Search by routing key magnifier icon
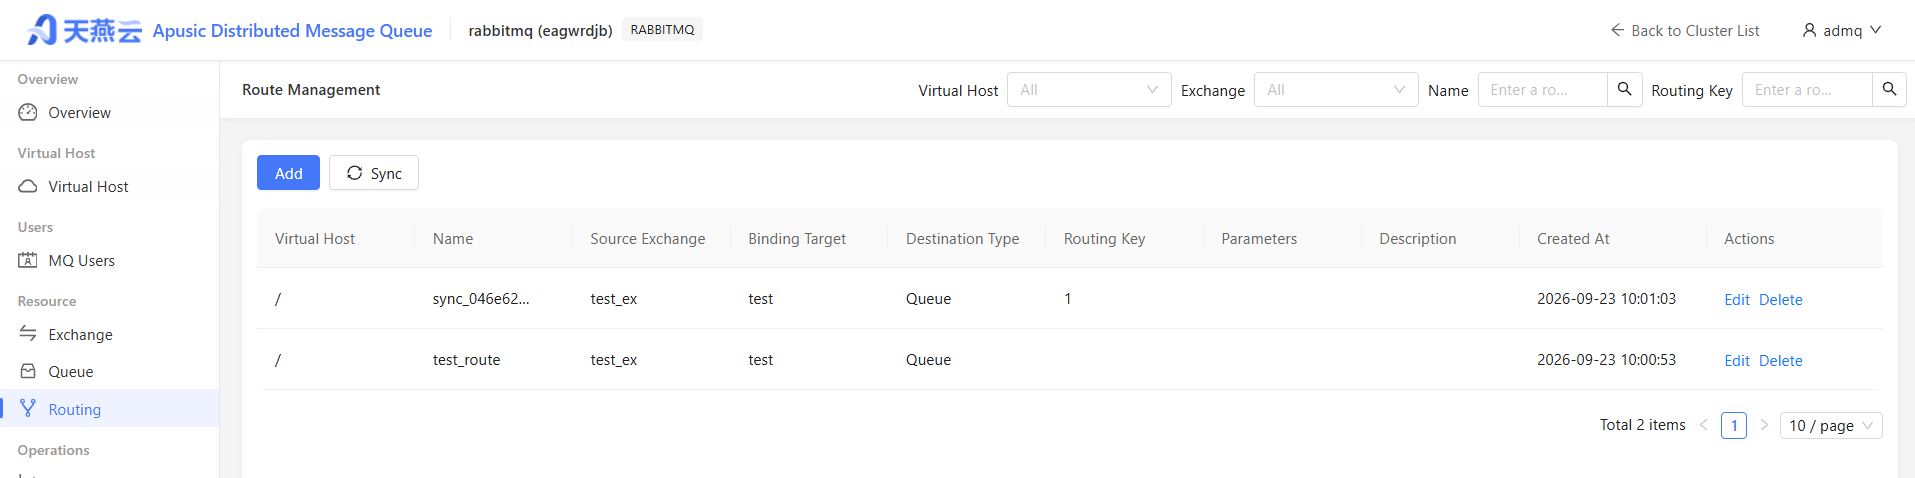1915x478 pixels. 1889,89
